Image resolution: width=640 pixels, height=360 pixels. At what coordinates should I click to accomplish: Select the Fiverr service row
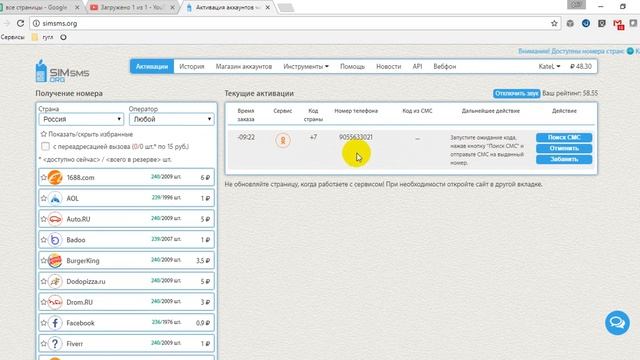(127, 344)
